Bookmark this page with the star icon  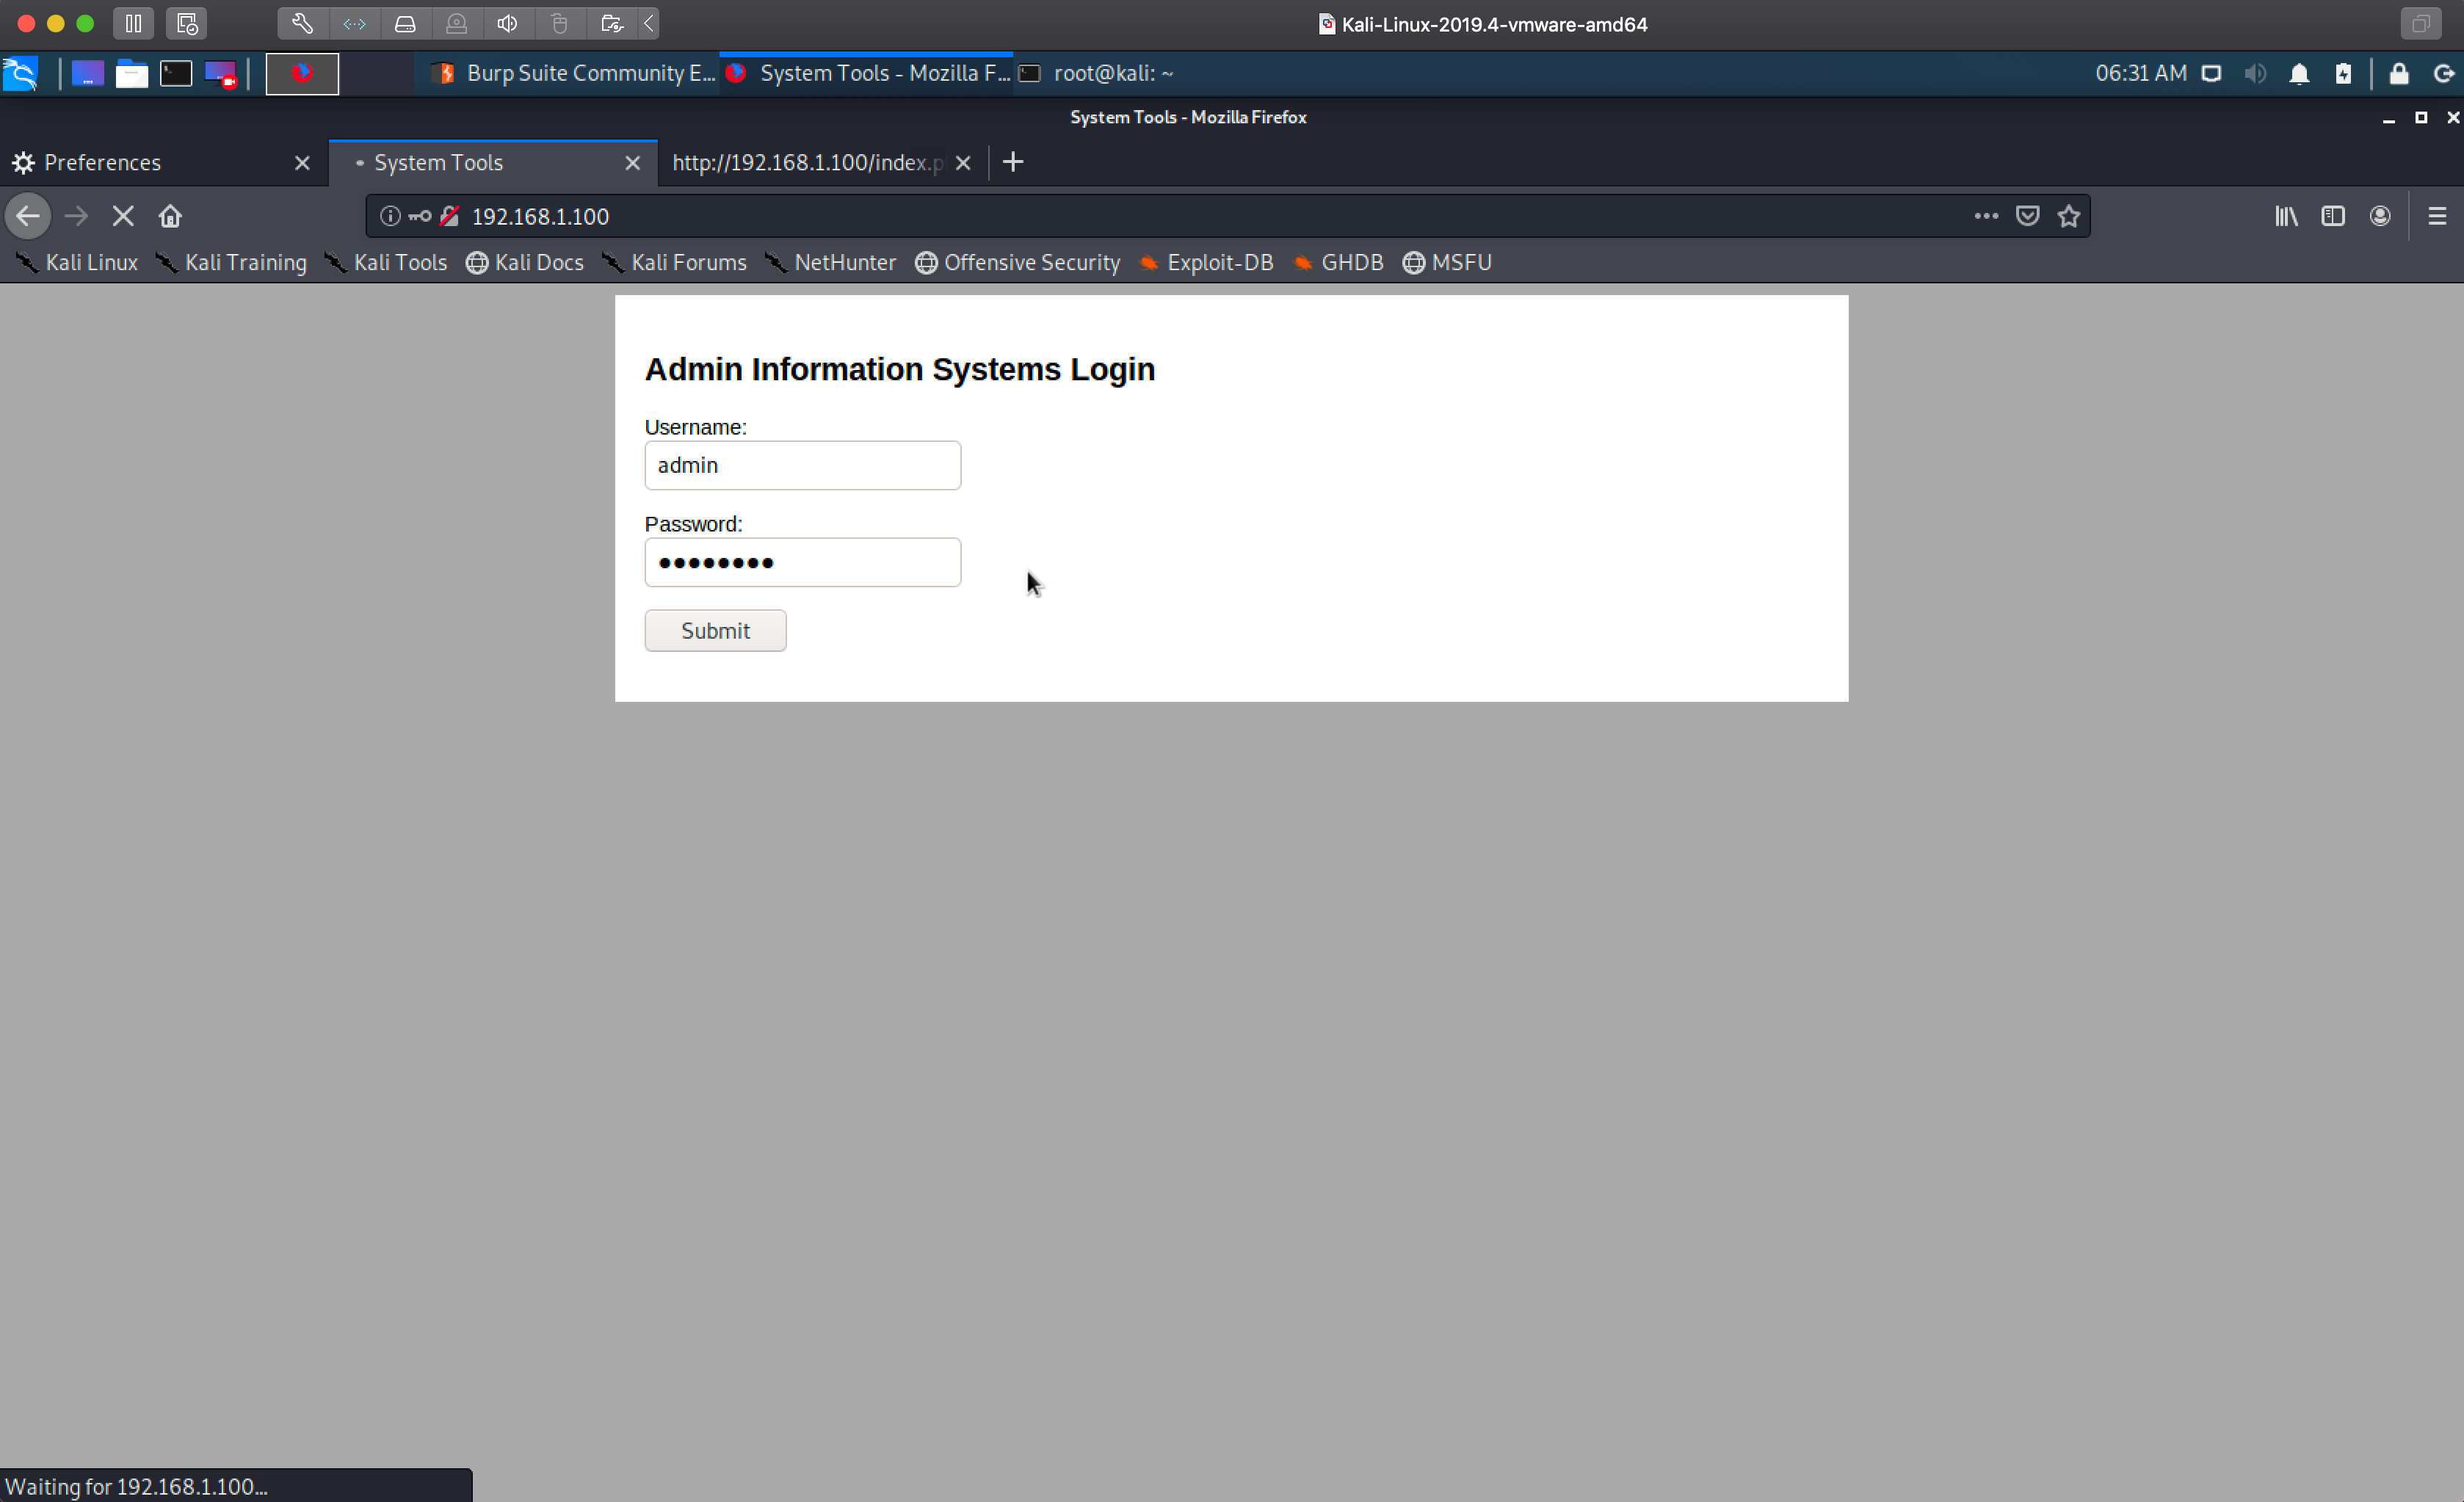point(2069,216)
